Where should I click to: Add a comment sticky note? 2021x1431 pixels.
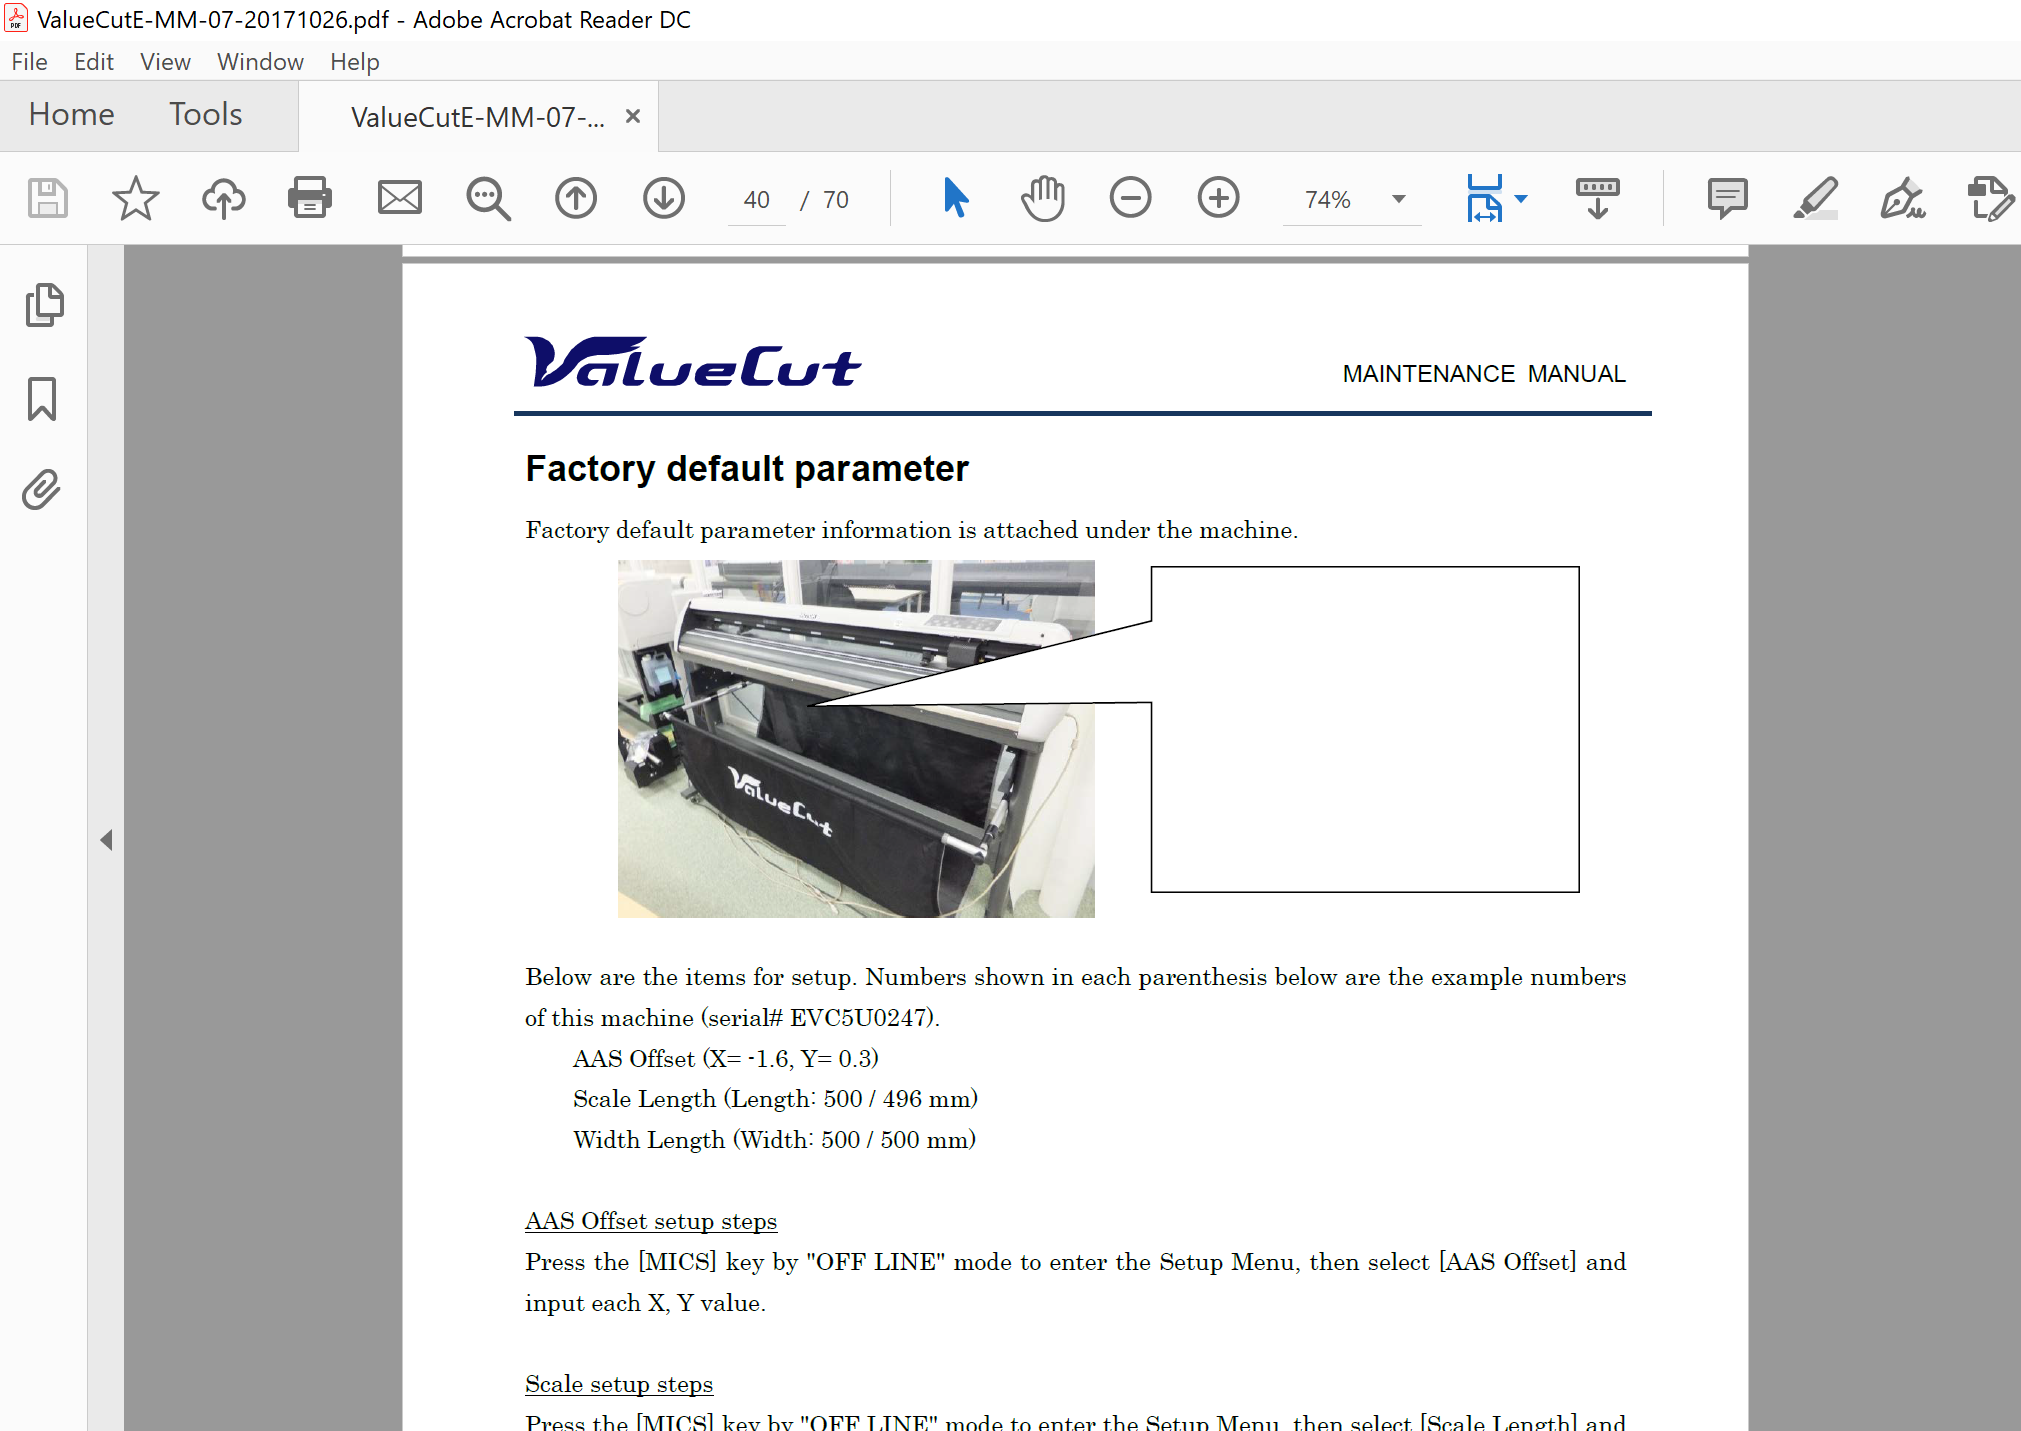pyautogui.click(x=1727, y=198)
